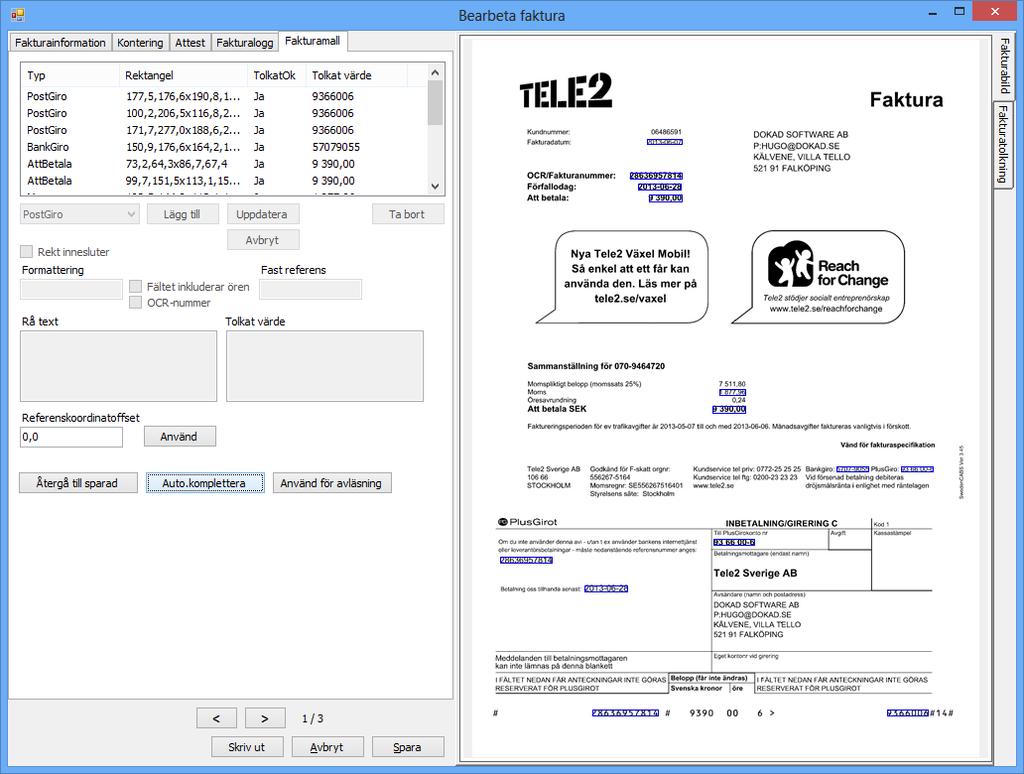Screen dimensions: 1024x774
Task: Click the PlusGirot logo on payment slip
Action: 528,522
